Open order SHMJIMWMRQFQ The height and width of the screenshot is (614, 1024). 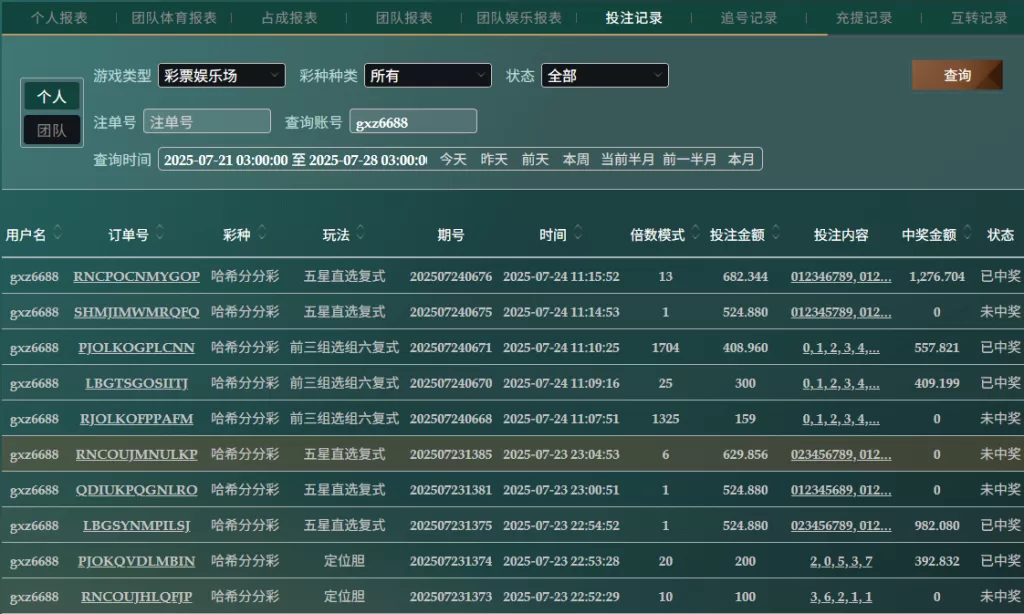click(136, 312)
